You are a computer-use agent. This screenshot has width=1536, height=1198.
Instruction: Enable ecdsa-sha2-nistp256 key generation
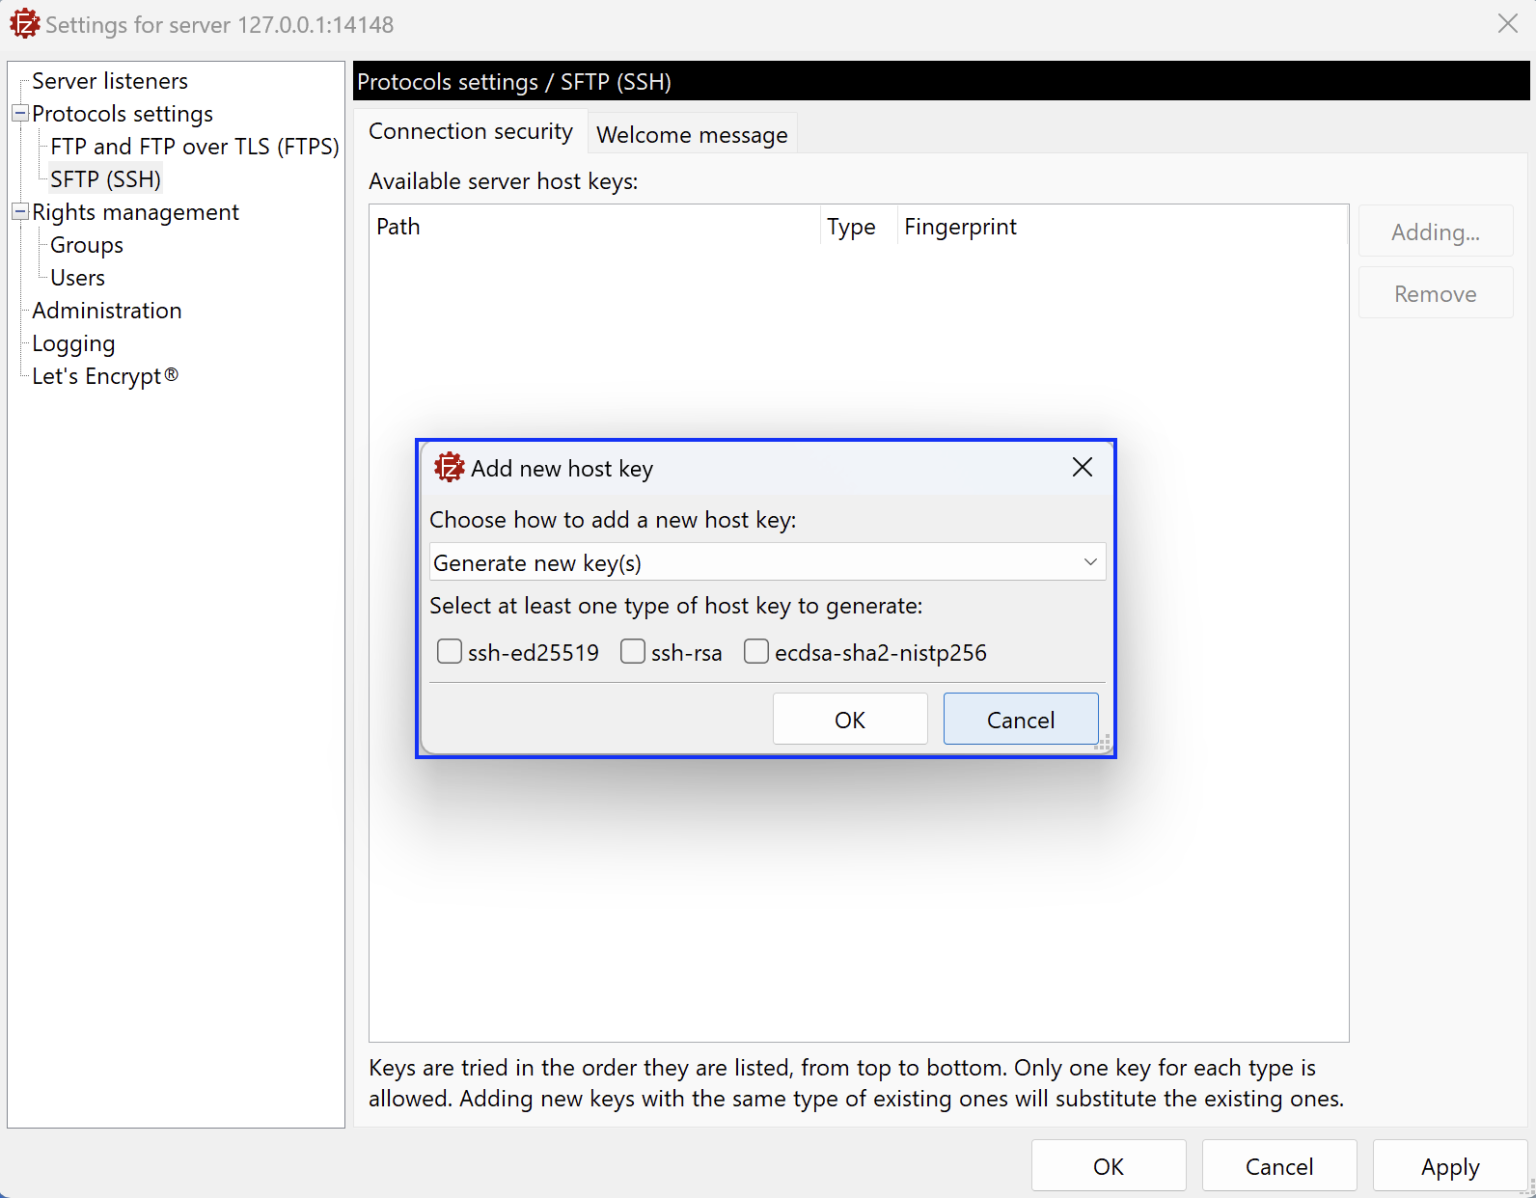click(x=756, y=651)
